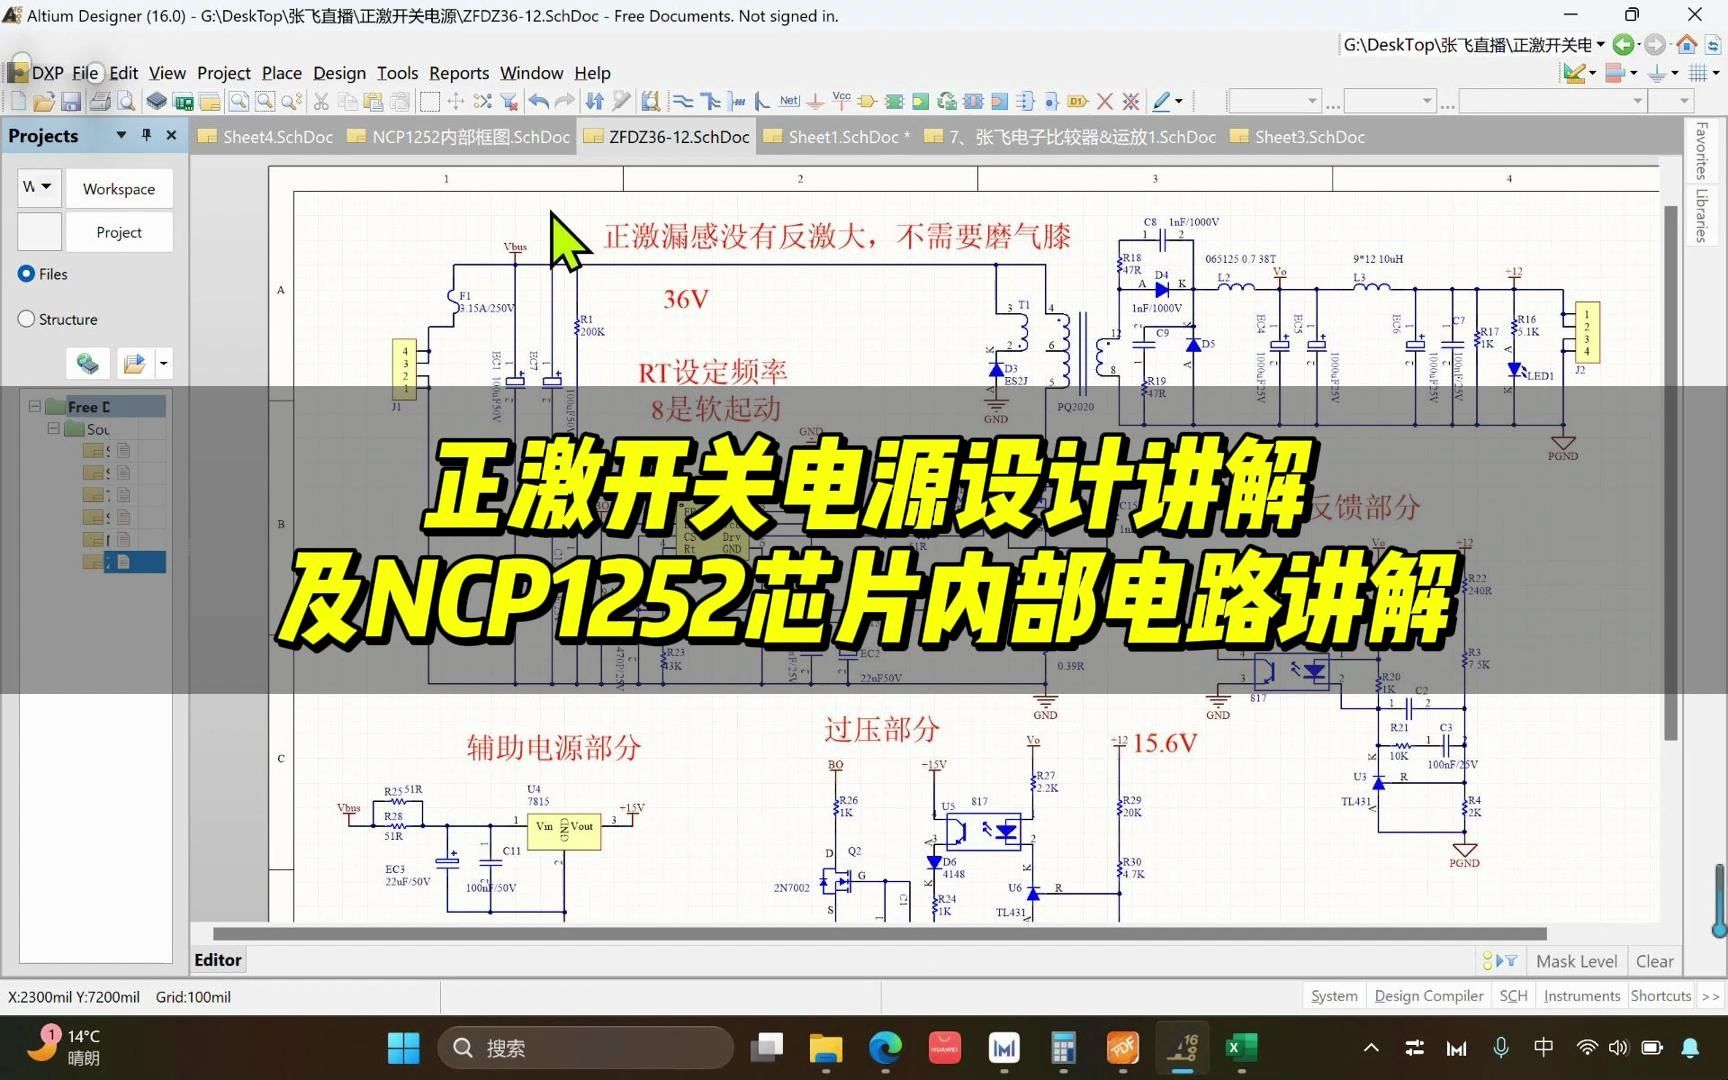Place a GND power port

click(814, 101)
